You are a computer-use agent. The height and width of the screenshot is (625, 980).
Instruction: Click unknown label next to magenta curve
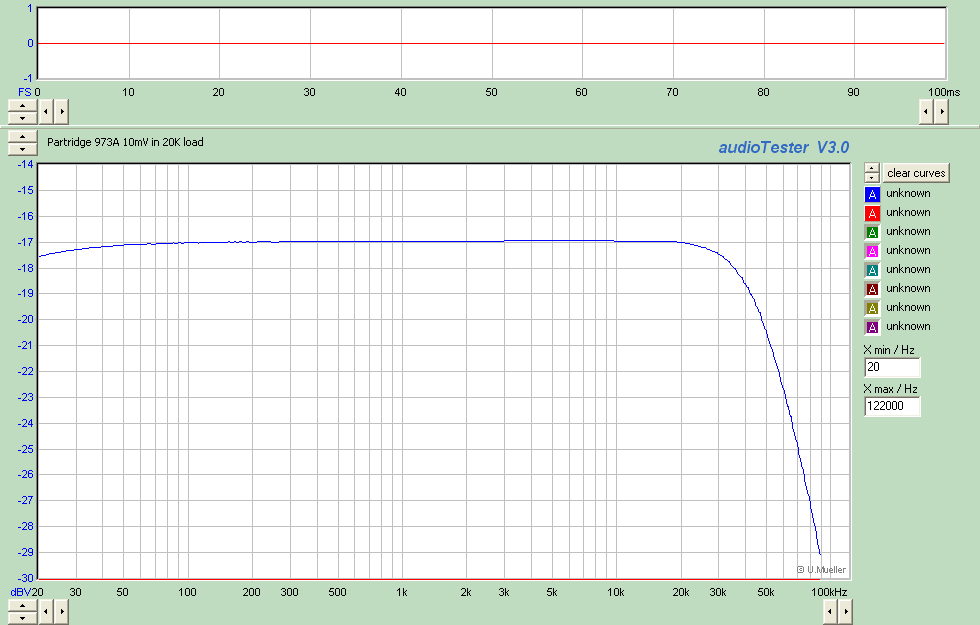pyautogui.click(x=908, y=251)
